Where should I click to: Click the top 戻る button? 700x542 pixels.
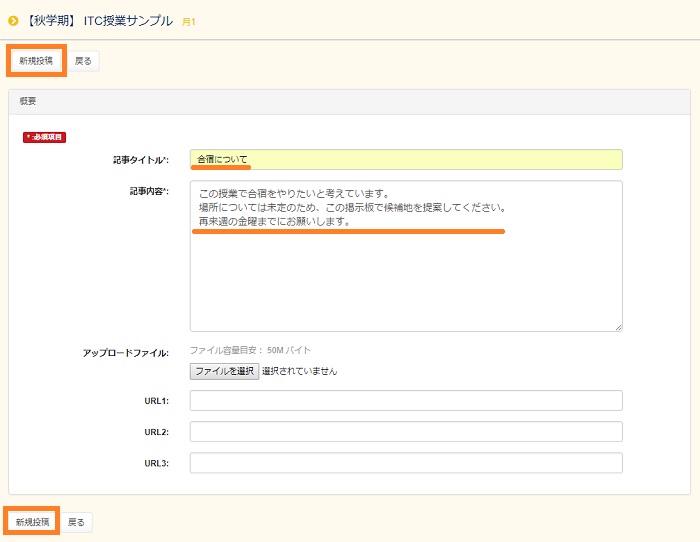(84, 61)
